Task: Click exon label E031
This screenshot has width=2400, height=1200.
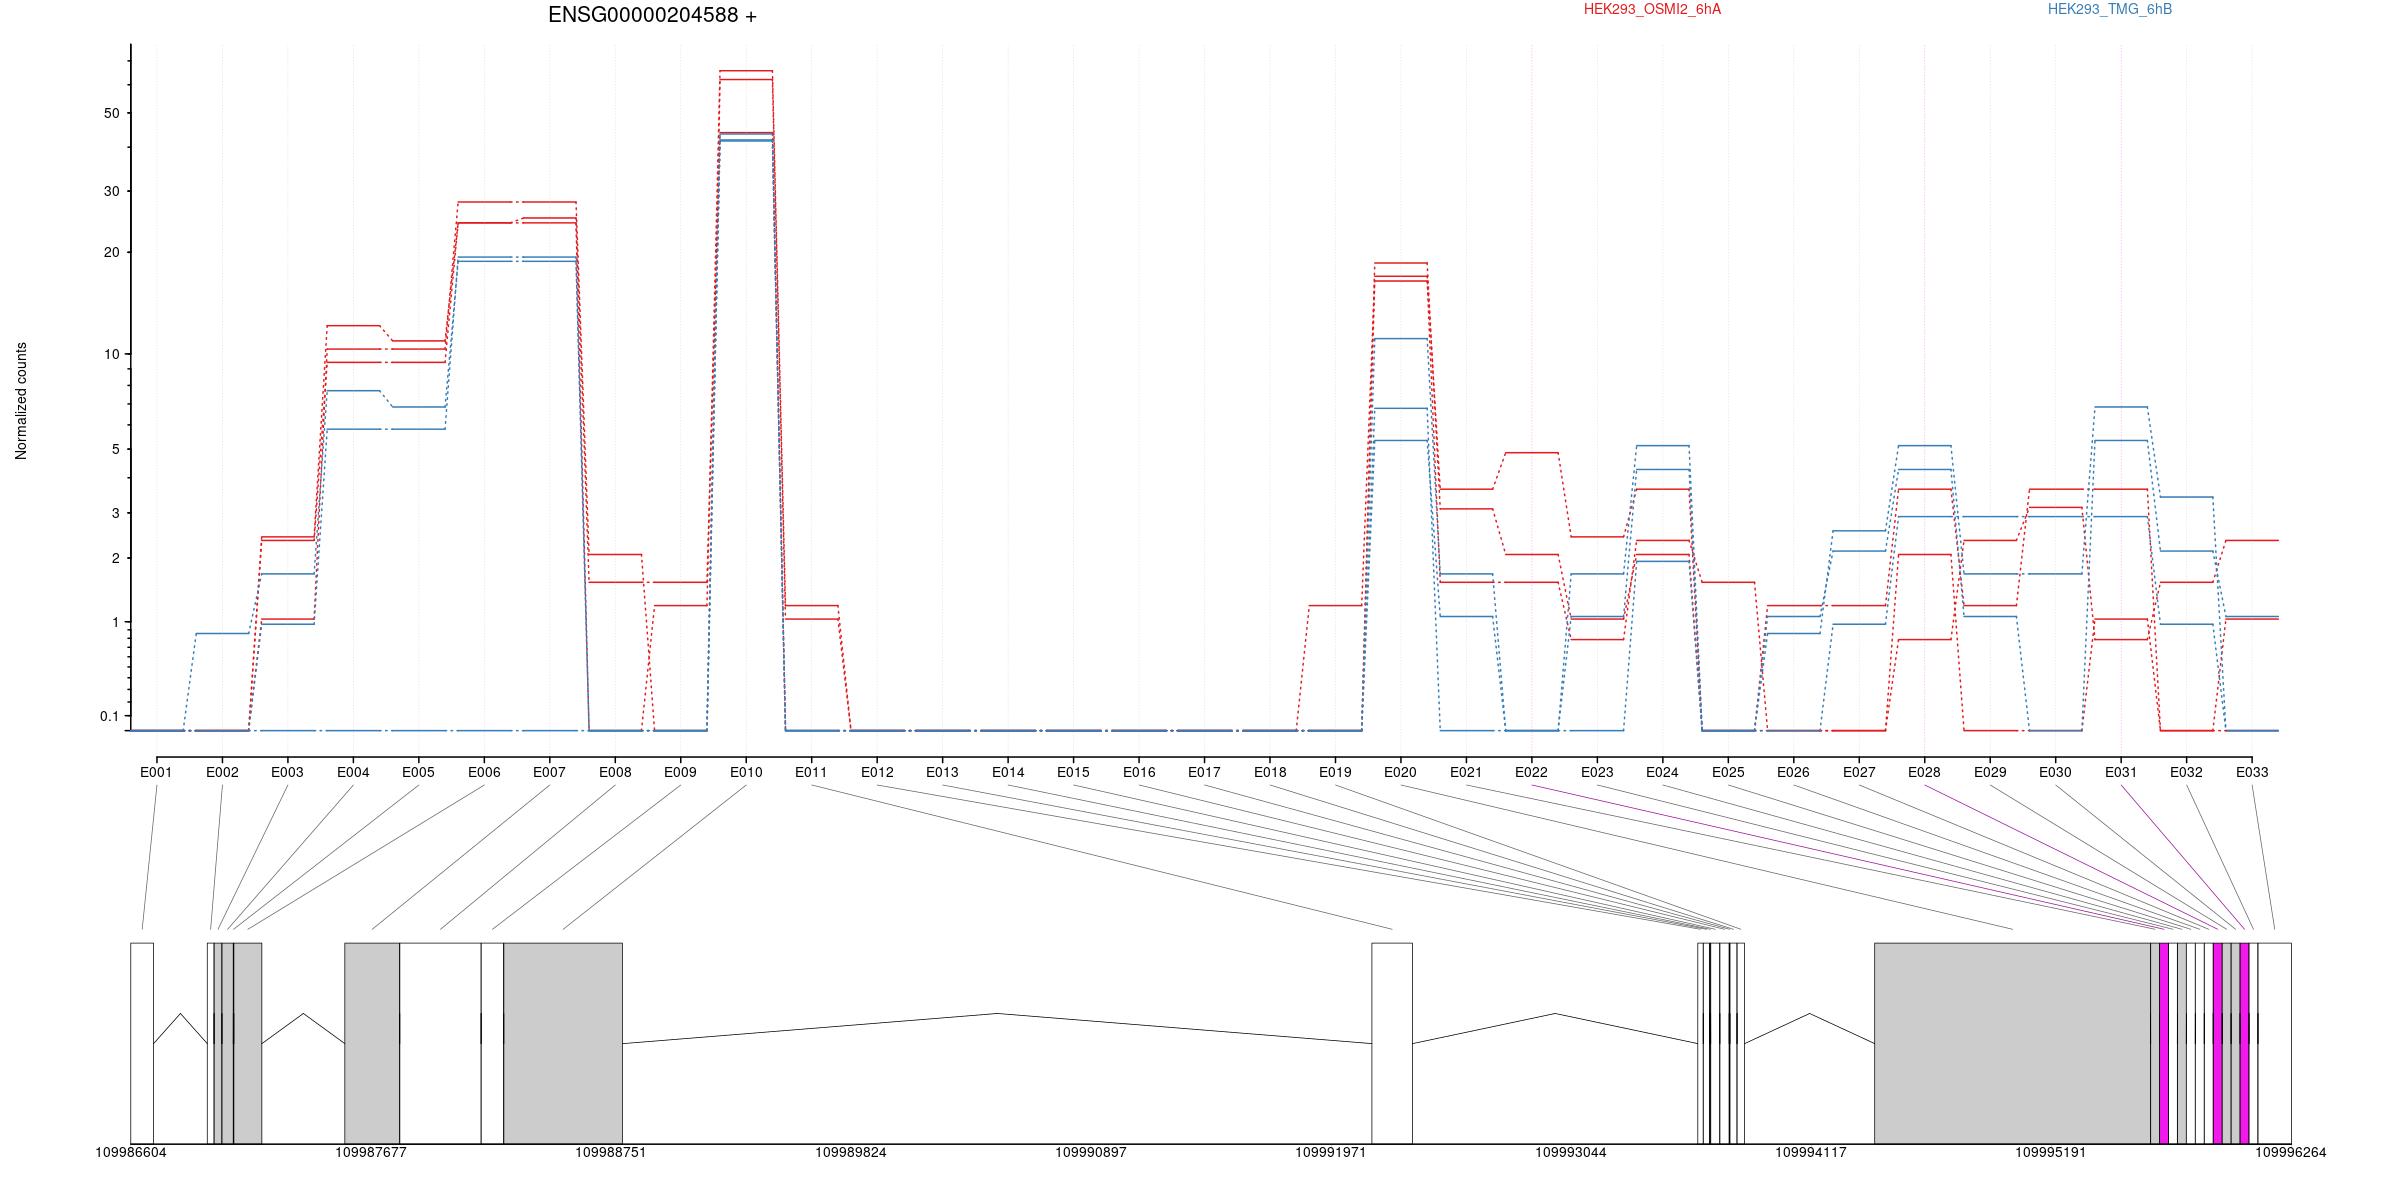Action: click(x=2121, y=772)
